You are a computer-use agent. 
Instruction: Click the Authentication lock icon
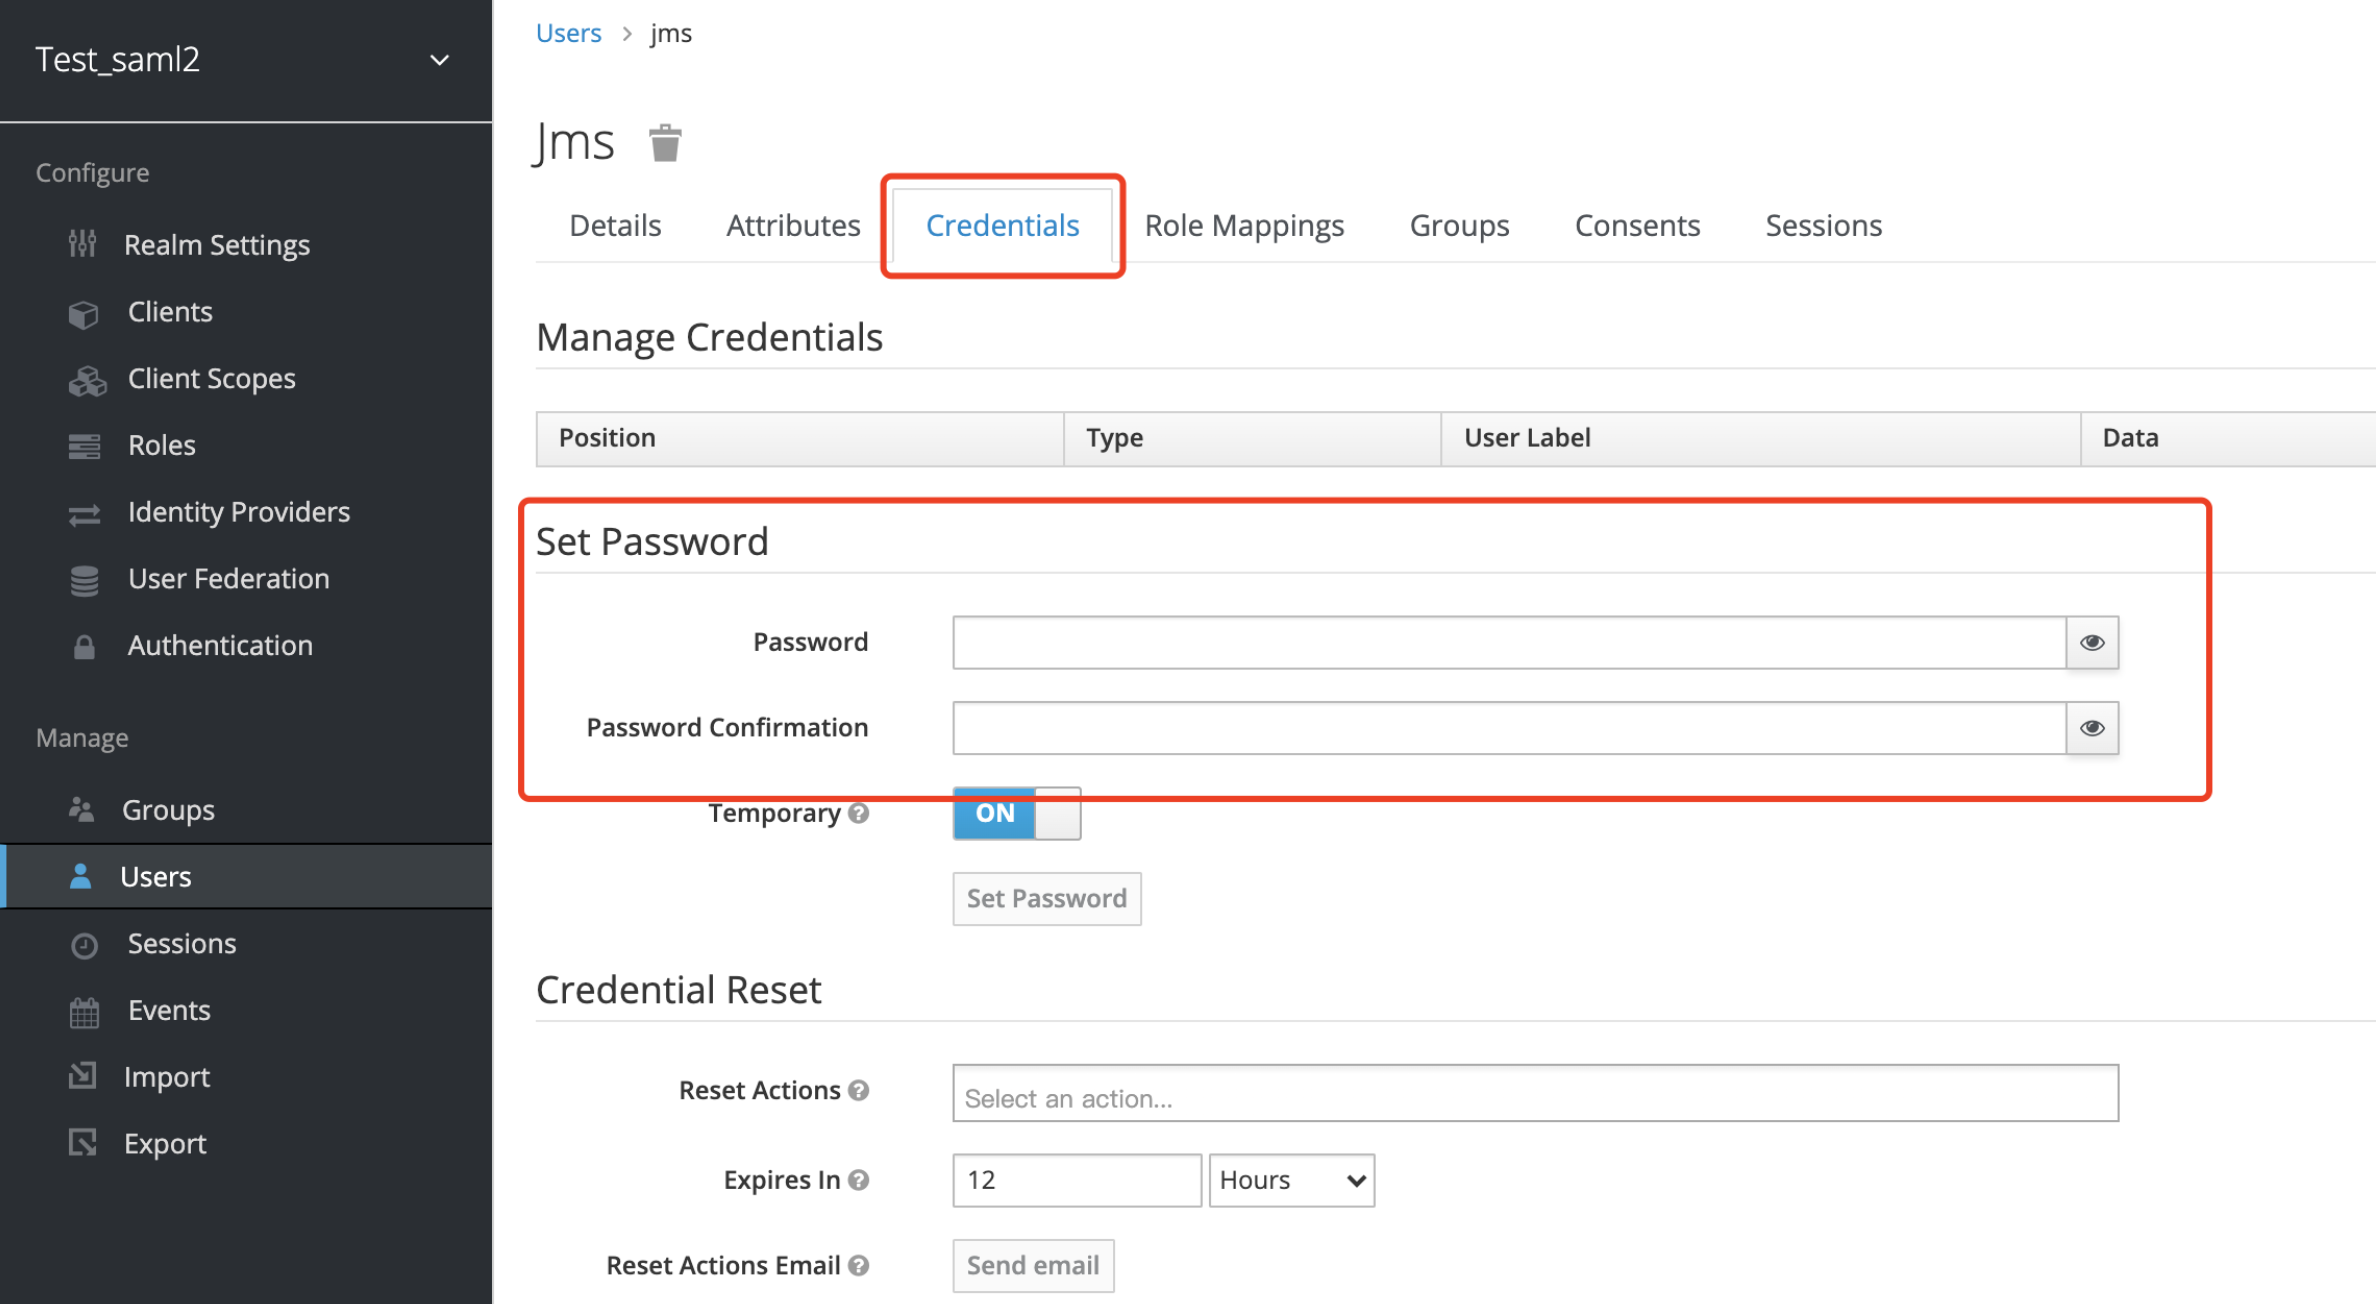(84, 647)
